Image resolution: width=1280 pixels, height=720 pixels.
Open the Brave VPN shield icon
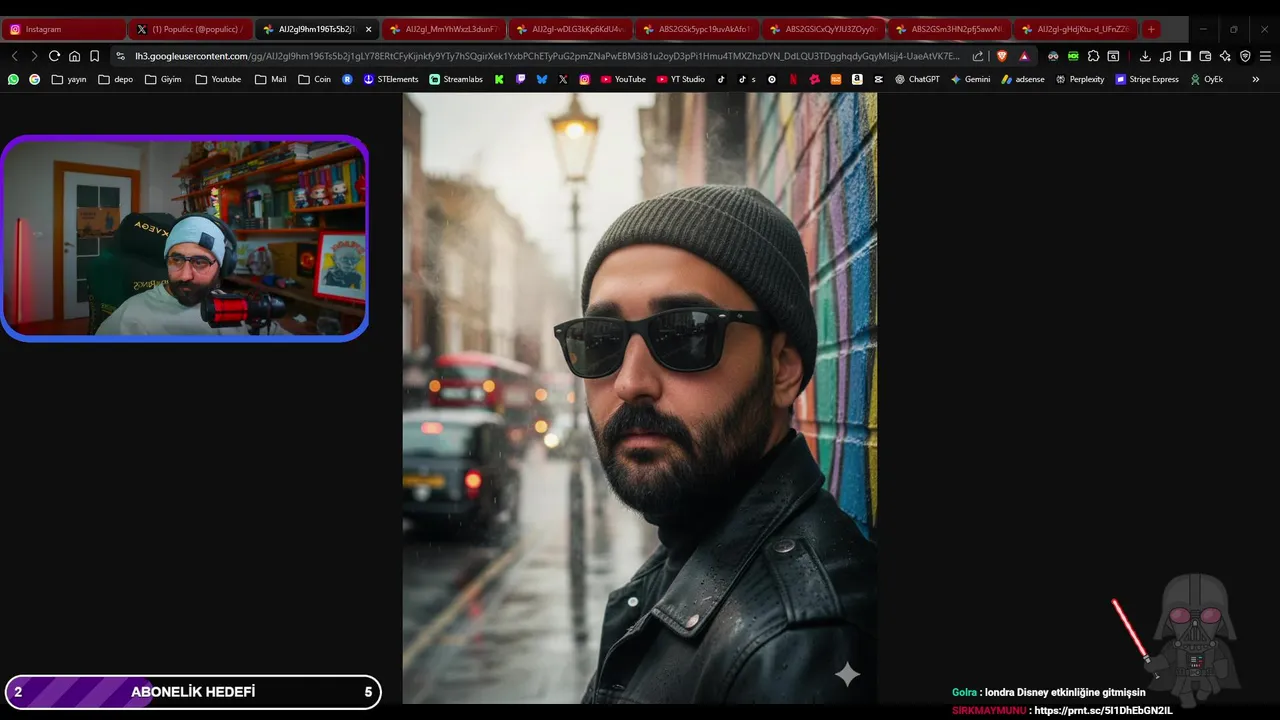click(1245, 56)
